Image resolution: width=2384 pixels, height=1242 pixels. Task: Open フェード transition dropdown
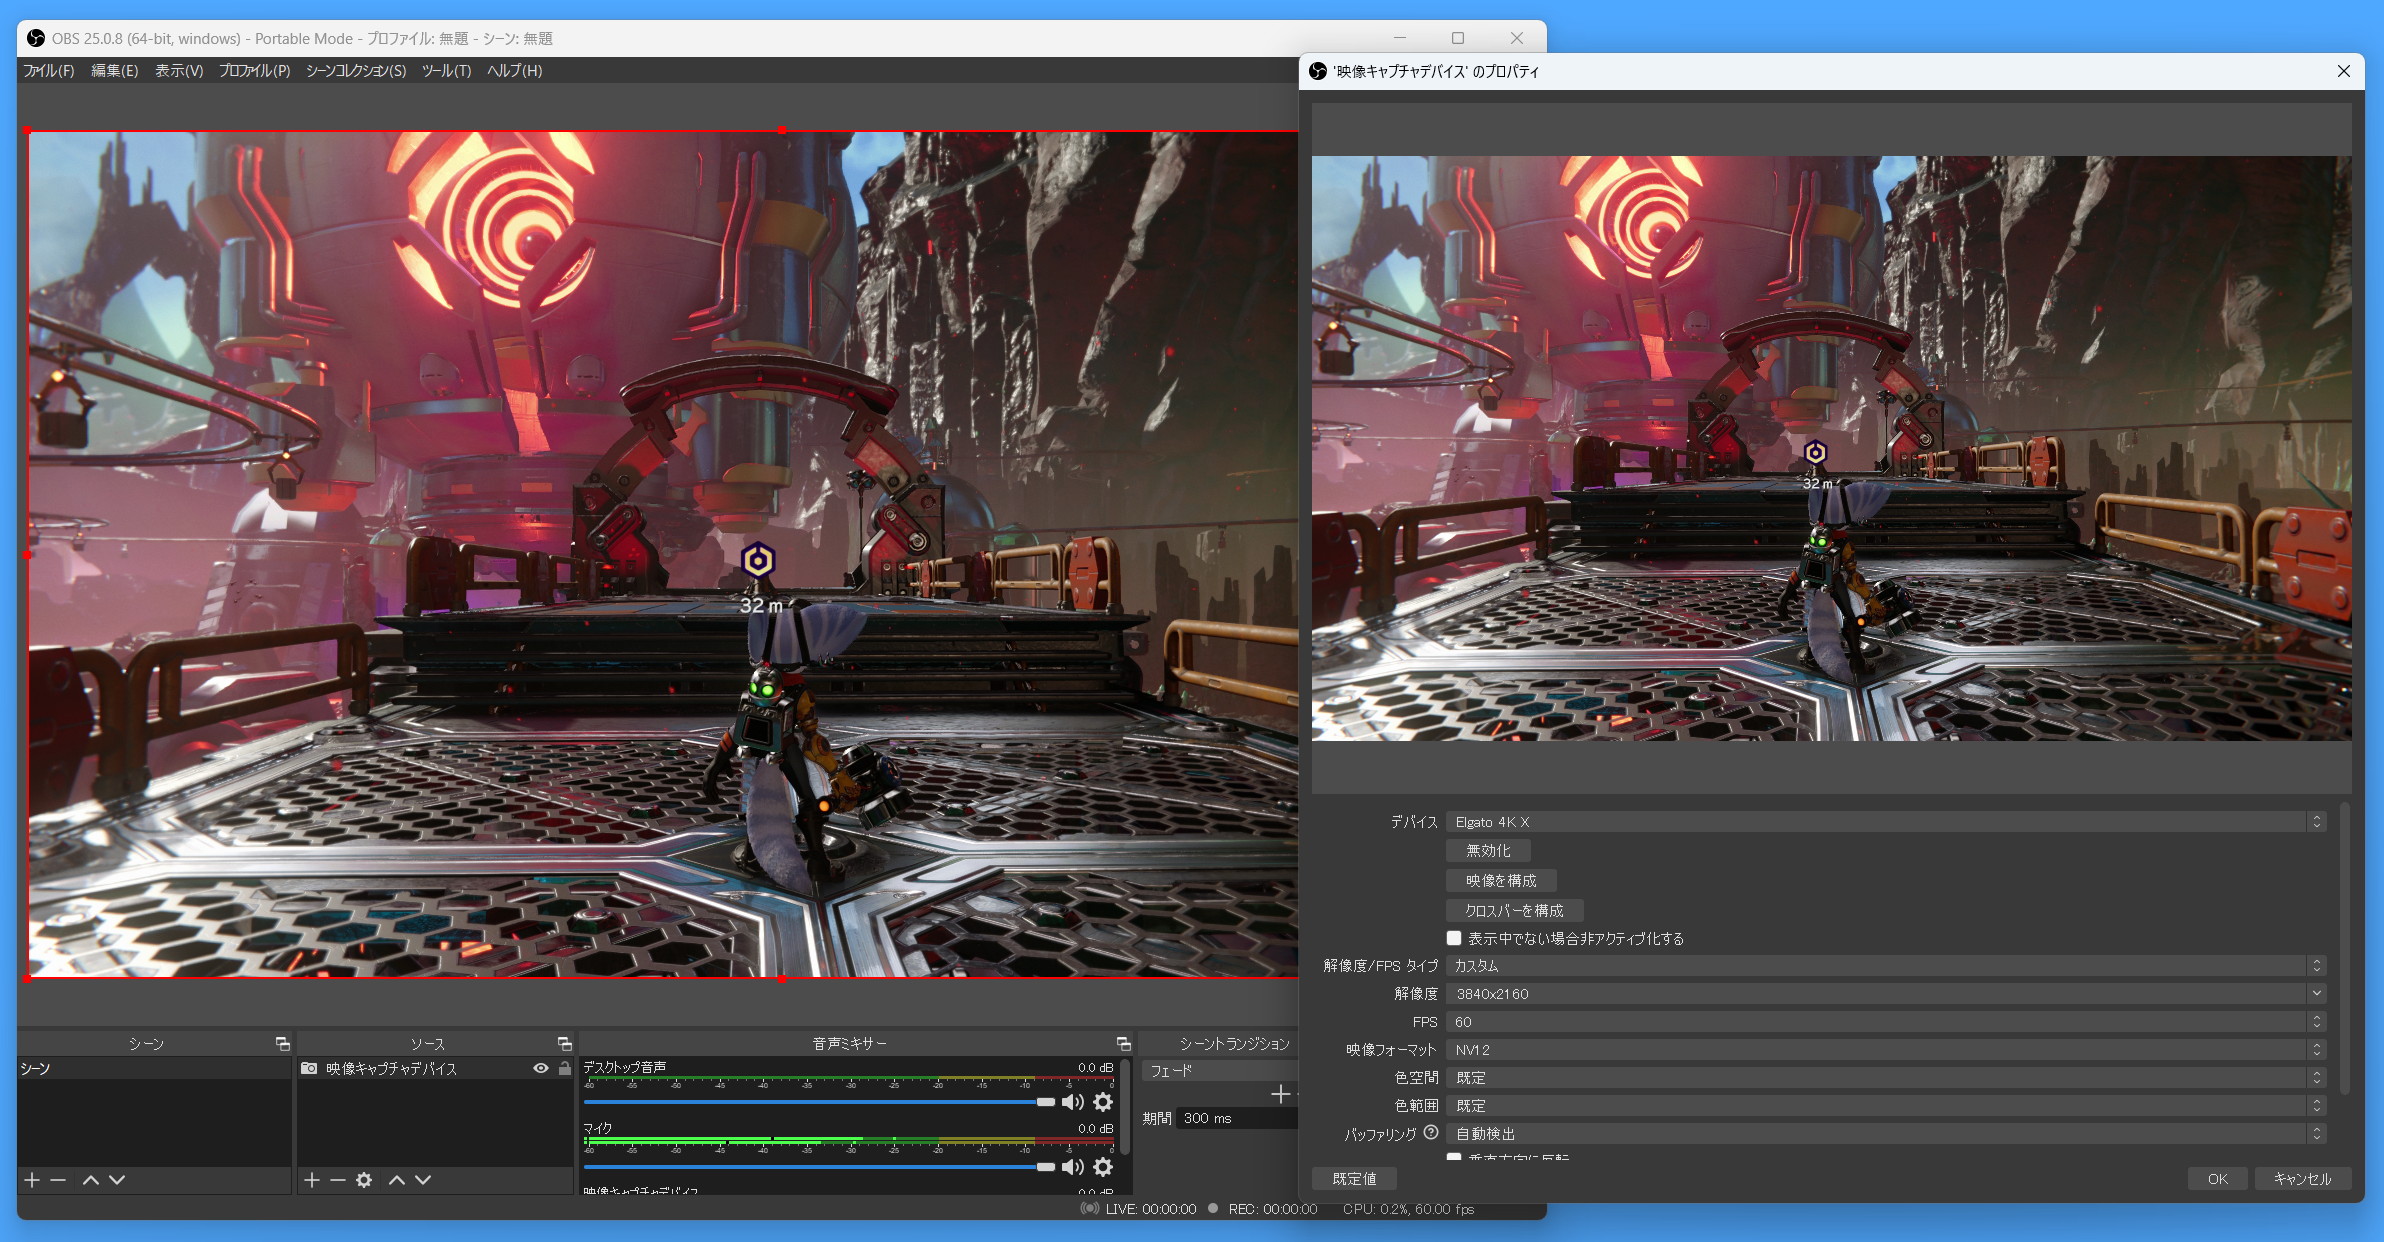point(1220,1071)
